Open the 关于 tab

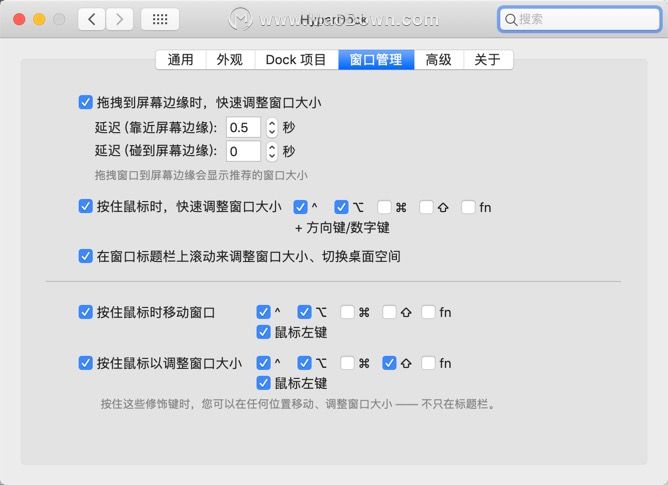(x=488, y=60)
